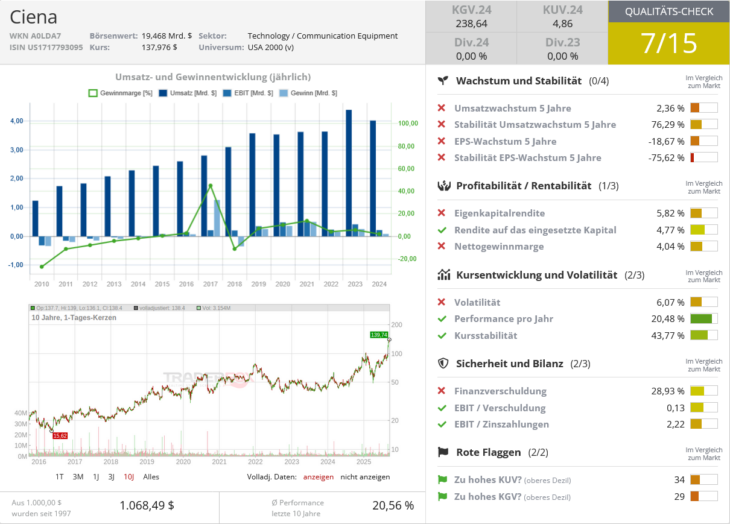This screenshot has width=730, height=524.
Task: Click the red X beside Stabilität Umsatzwachstum 5 Jahre
Action: (x=441, y=124)
